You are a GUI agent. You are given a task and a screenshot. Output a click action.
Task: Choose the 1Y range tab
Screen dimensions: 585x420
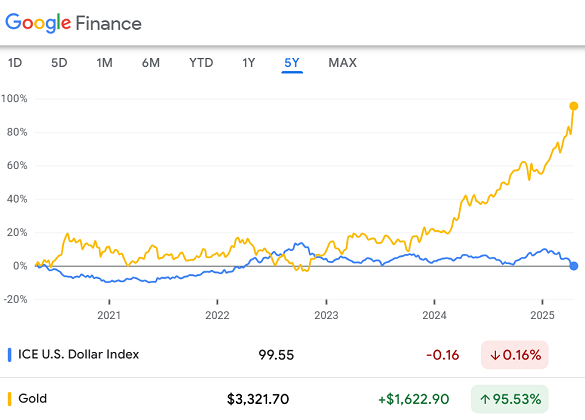[249, 63]
